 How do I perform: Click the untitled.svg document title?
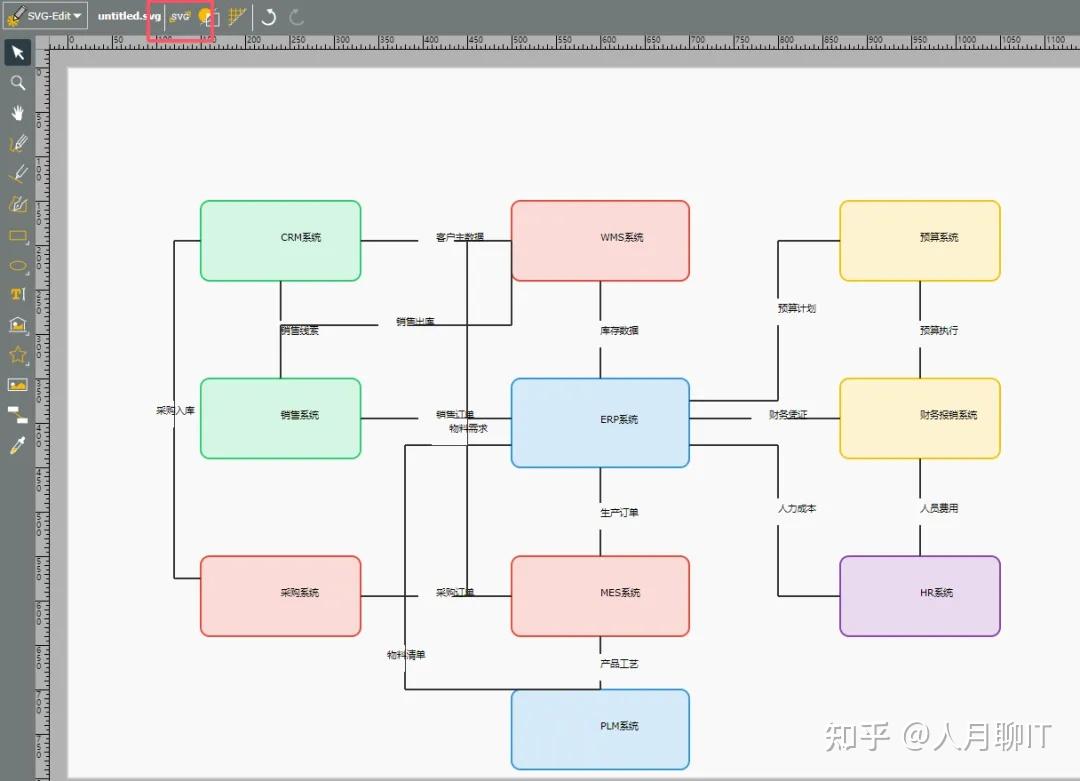coord(128,15)
